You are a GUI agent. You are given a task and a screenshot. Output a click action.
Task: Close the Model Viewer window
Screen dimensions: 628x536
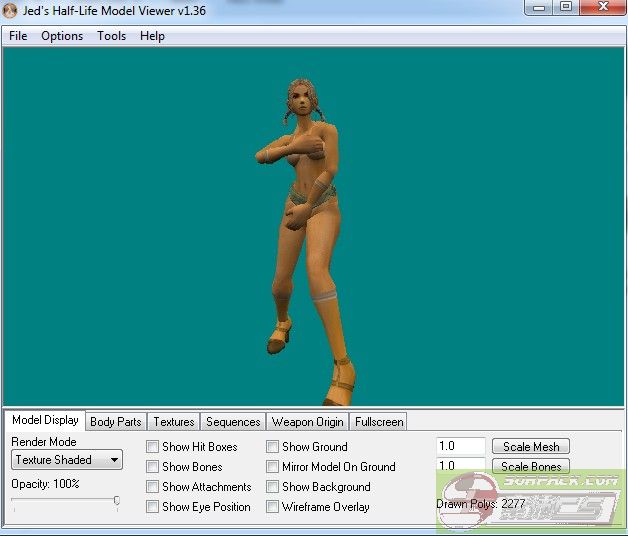tap(603, 7)
